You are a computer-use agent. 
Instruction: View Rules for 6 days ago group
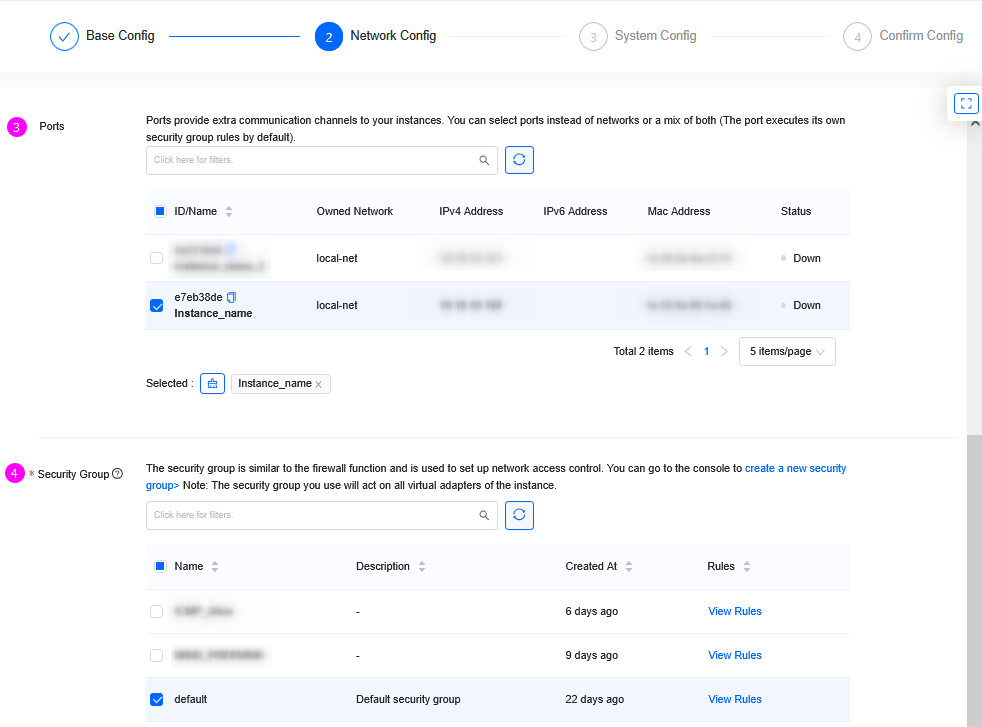735,611
